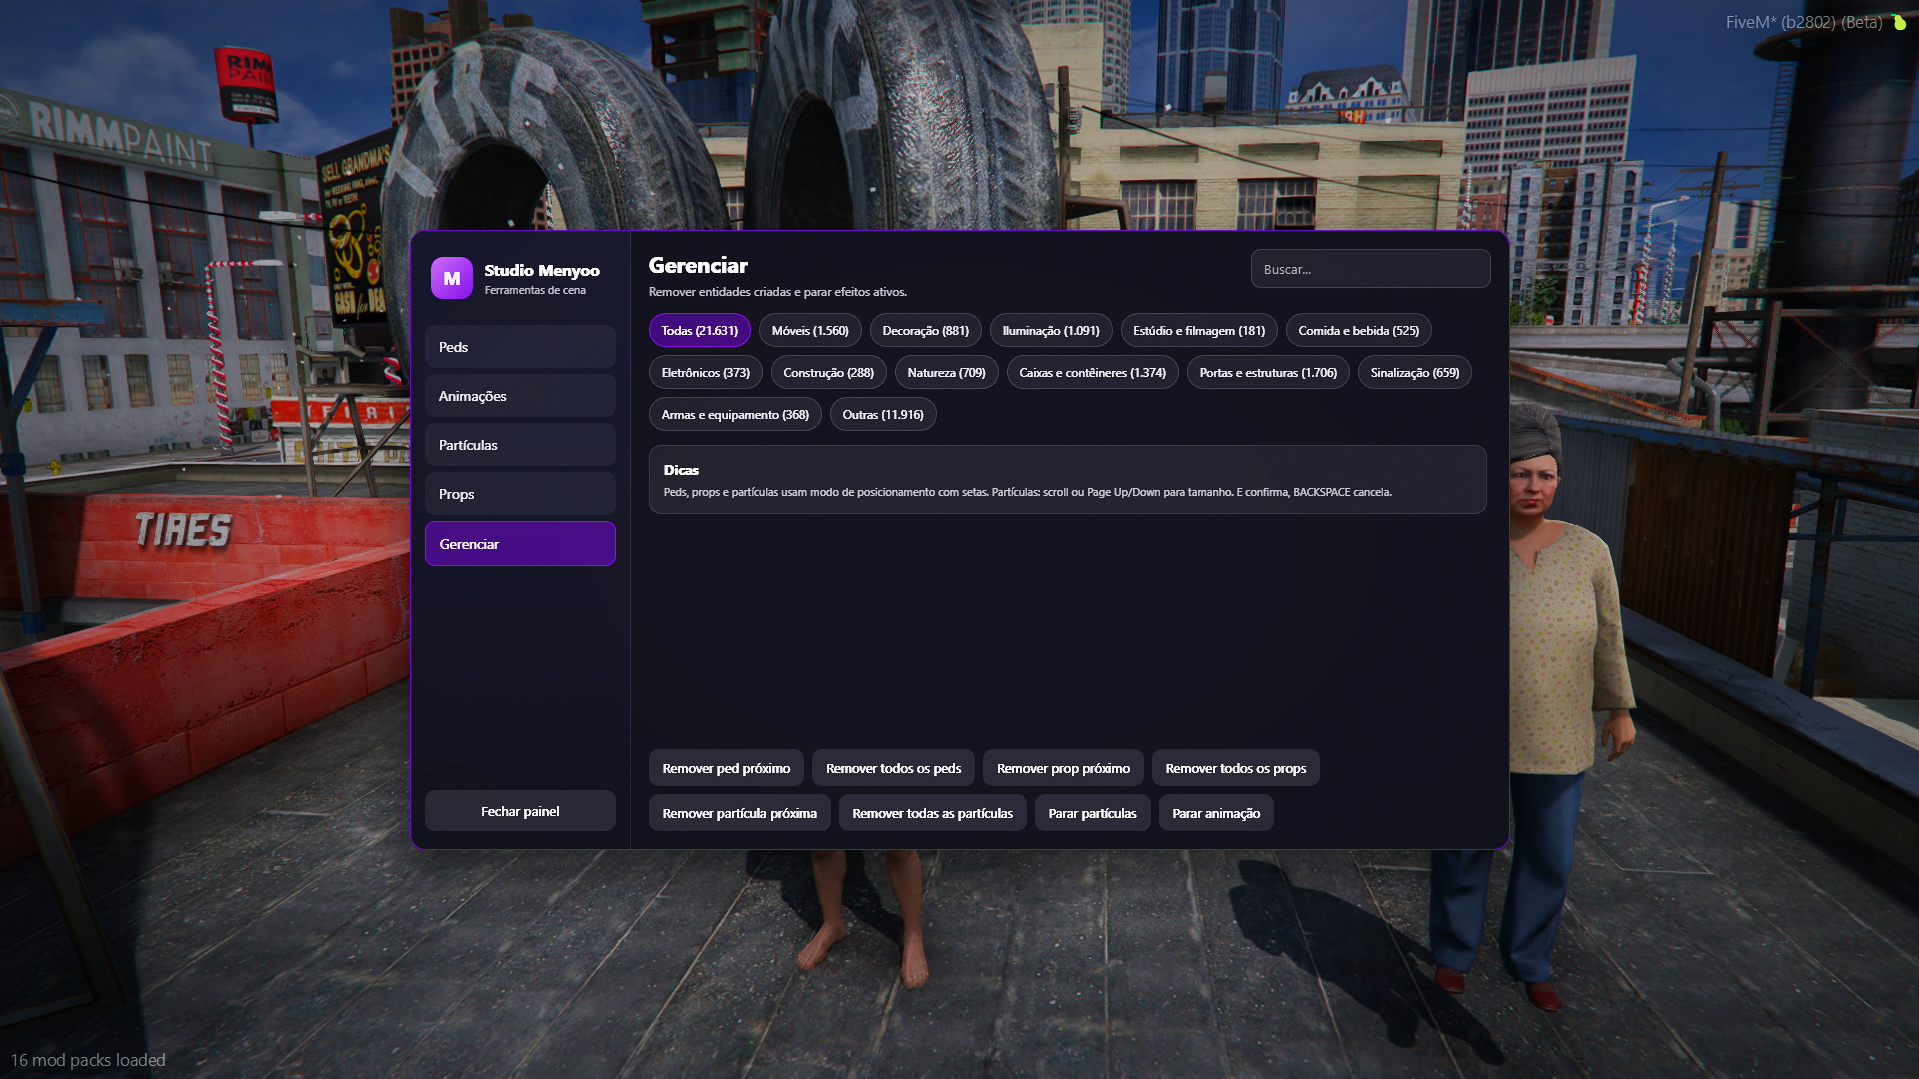Choose the Estúdio e filmagem (181) chip
The height and width of the screenshot is (1079, 1919).
click(x=1198, y=331)
